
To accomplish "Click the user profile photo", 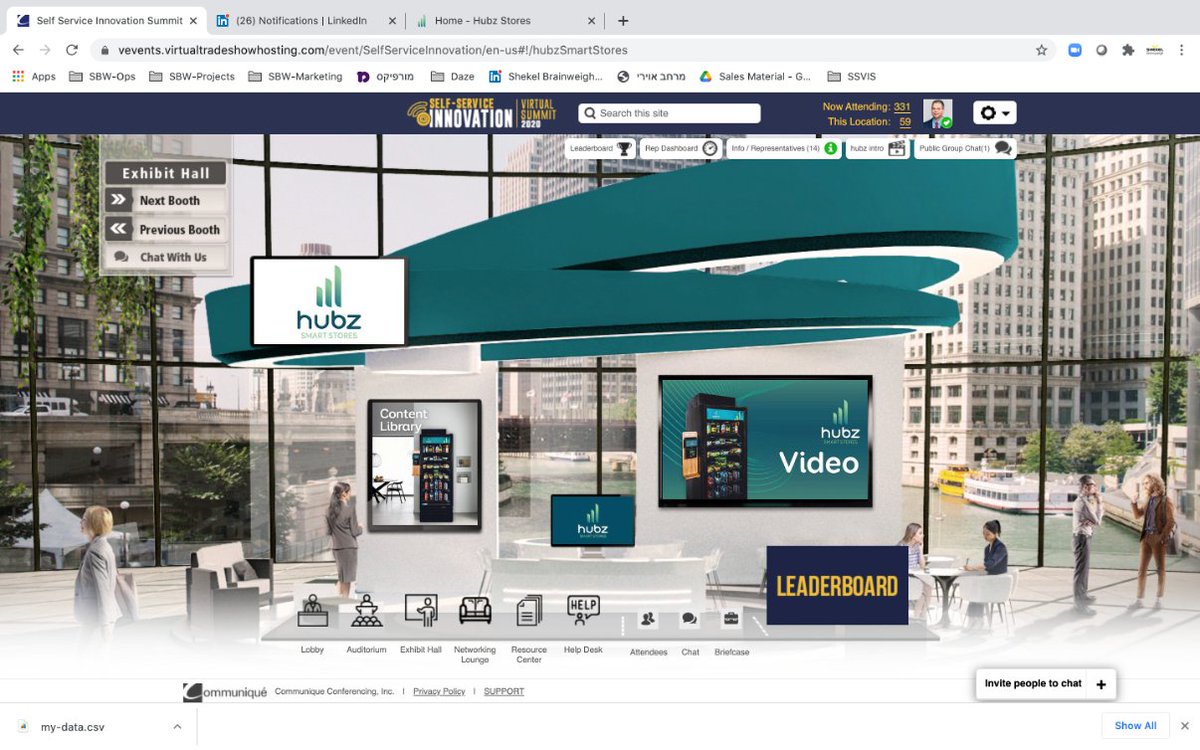I will tap(937, 114).
